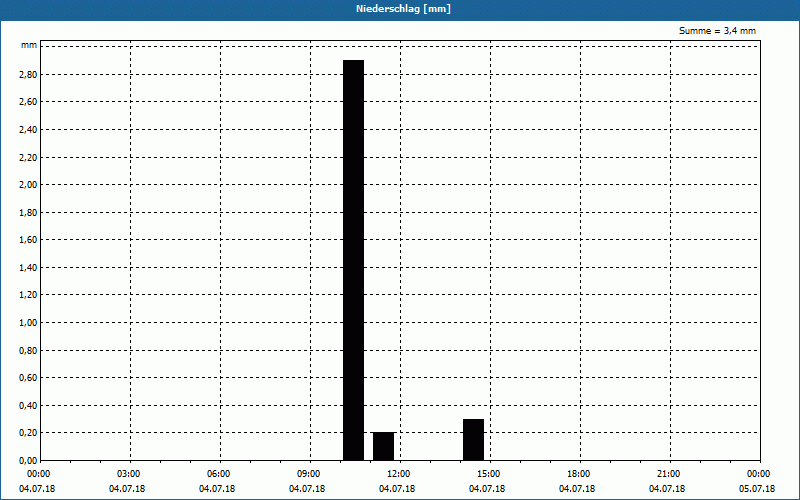Click the 0,80 y-axis value
Viewport: 800px width, 500px height.
click(28, 350)
